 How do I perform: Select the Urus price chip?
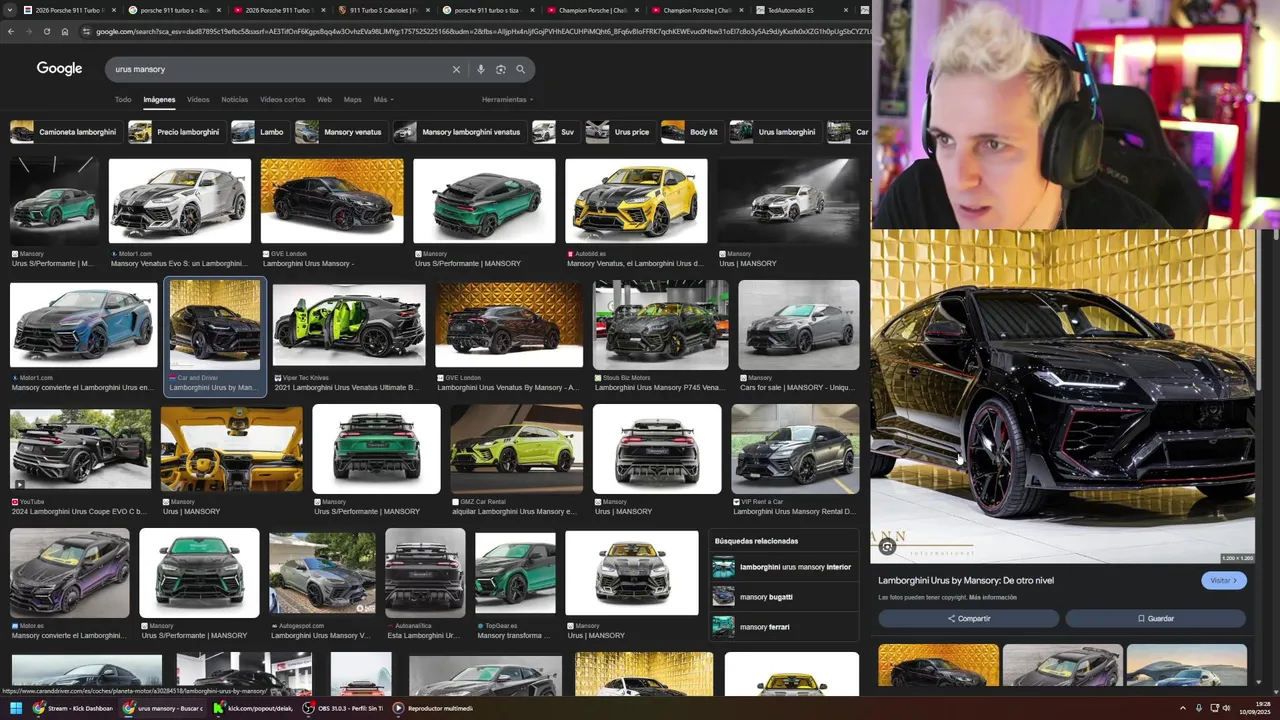(x=619, y=132)
